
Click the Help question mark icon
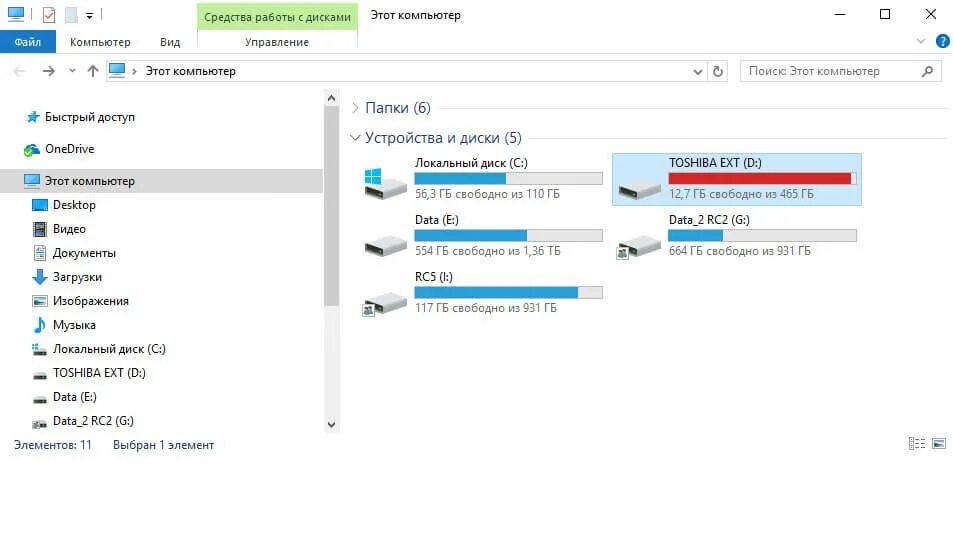tap(942, 42)
